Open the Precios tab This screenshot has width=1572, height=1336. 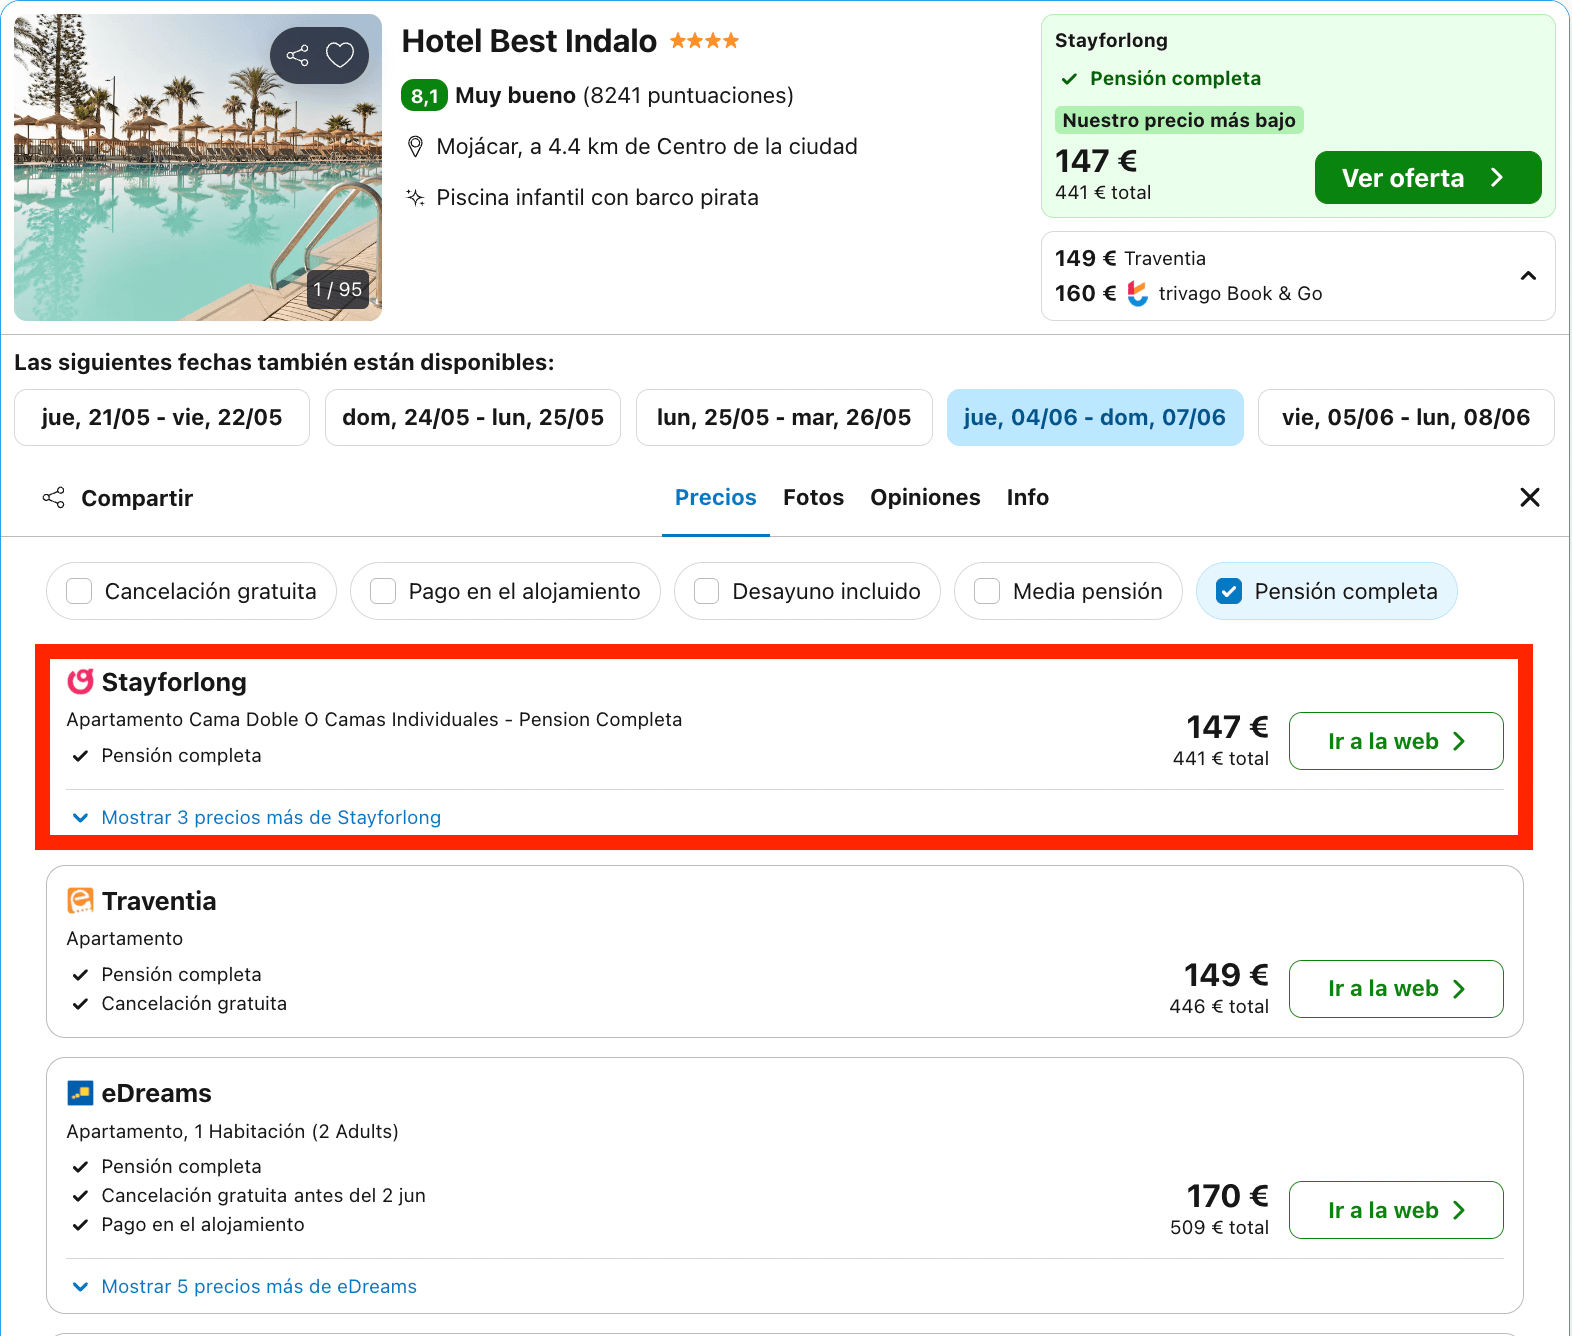716,497
